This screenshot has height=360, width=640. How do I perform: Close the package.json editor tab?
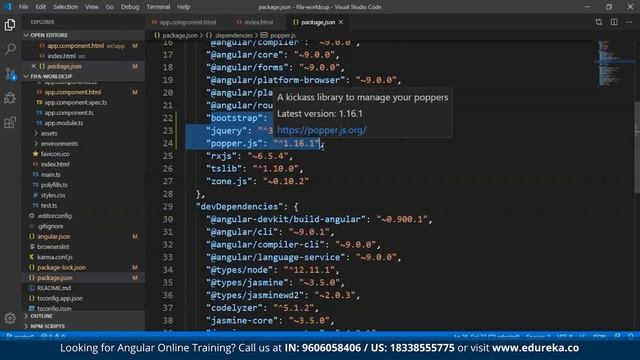tap(341, 22)
